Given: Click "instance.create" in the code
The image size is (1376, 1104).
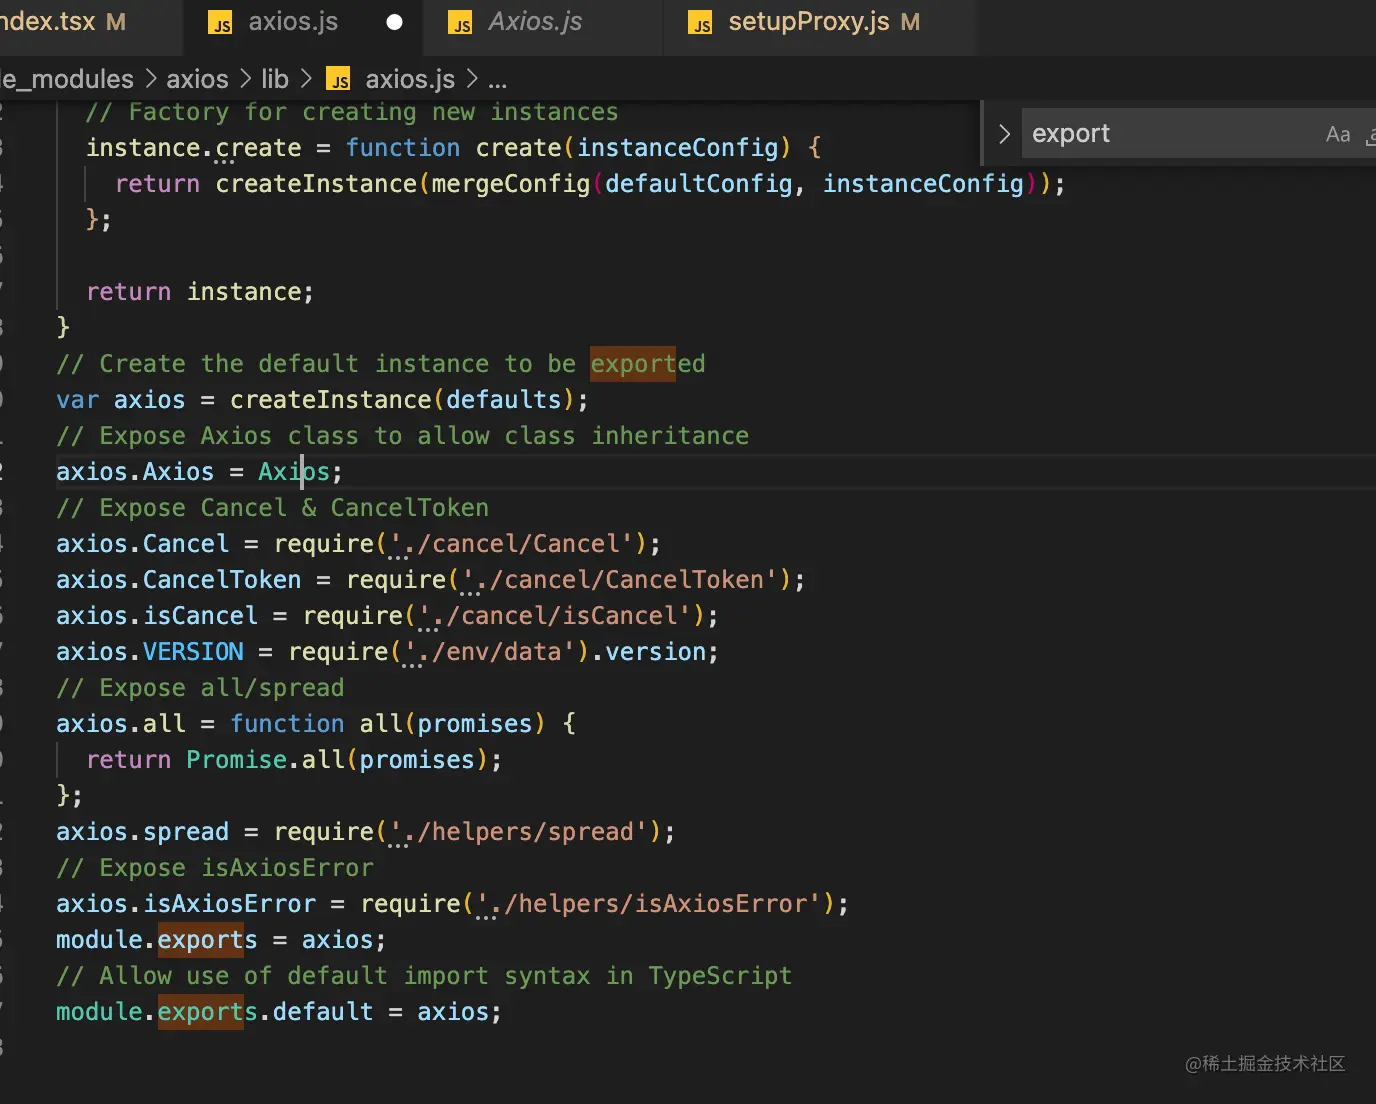Looking at the screenshot, I should click(x=194, y=148).
